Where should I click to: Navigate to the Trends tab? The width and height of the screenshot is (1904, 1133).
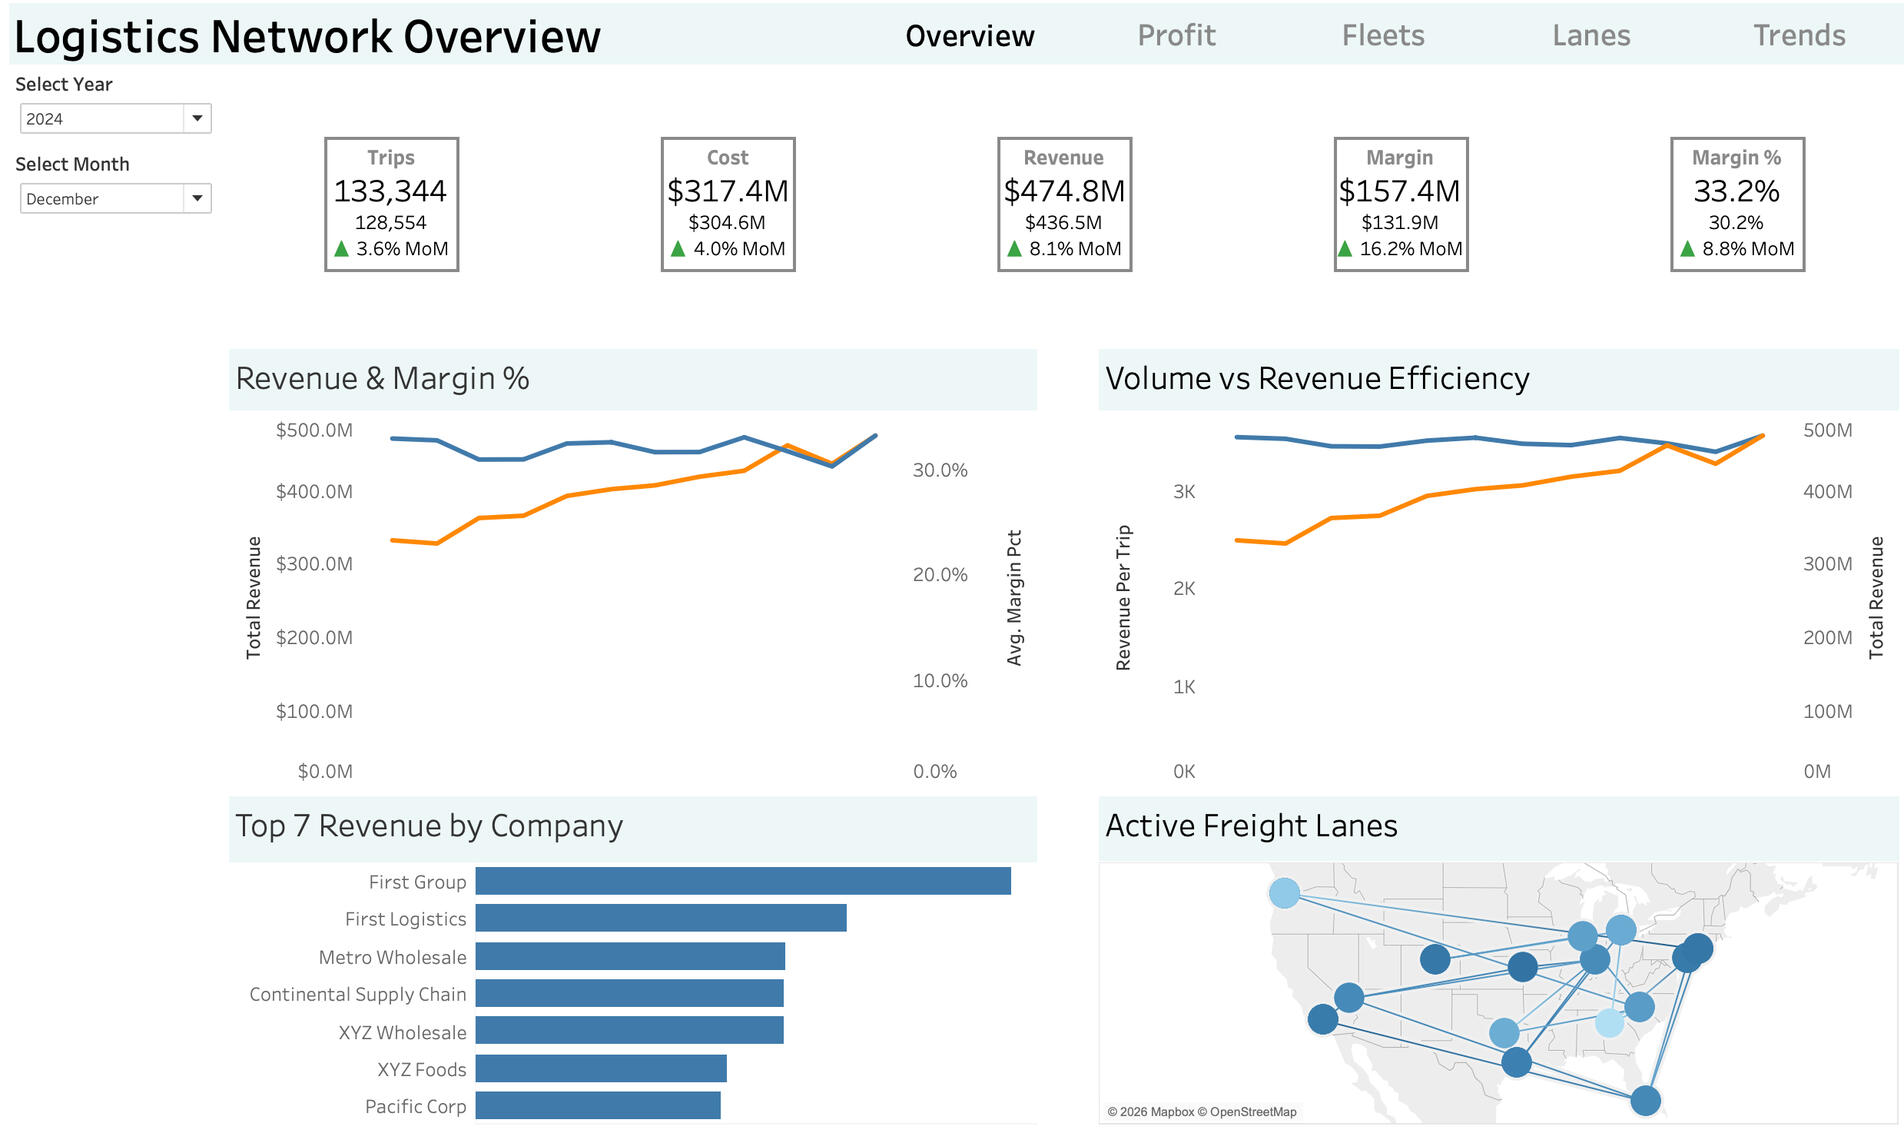pos(1798,36)
